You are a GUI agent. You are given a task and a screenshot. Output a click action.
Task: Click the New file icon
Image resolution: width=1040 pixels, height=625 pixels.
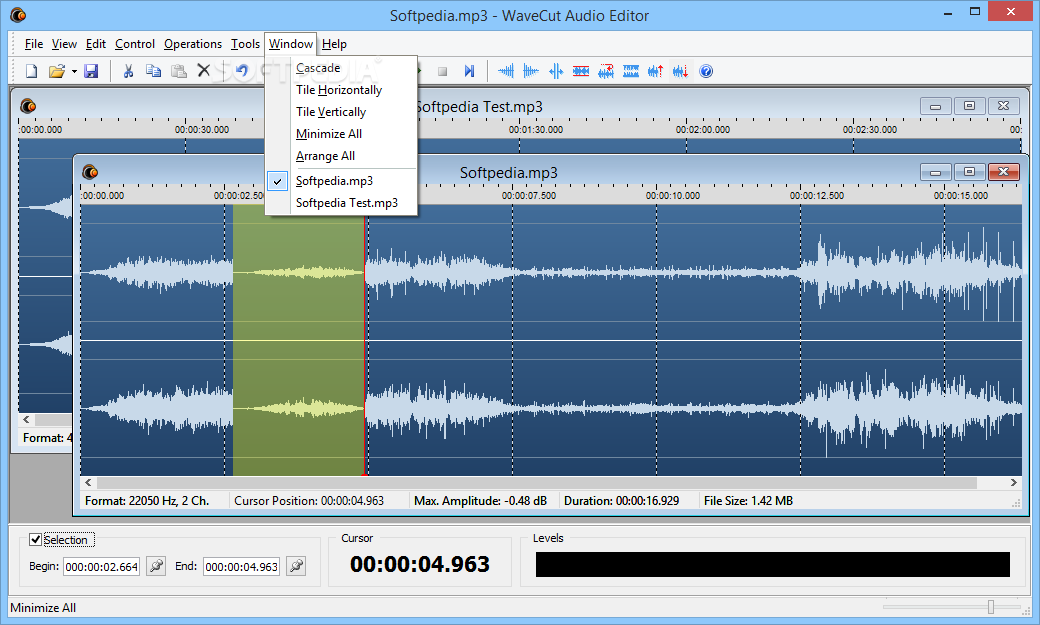[x=31, y=71]
